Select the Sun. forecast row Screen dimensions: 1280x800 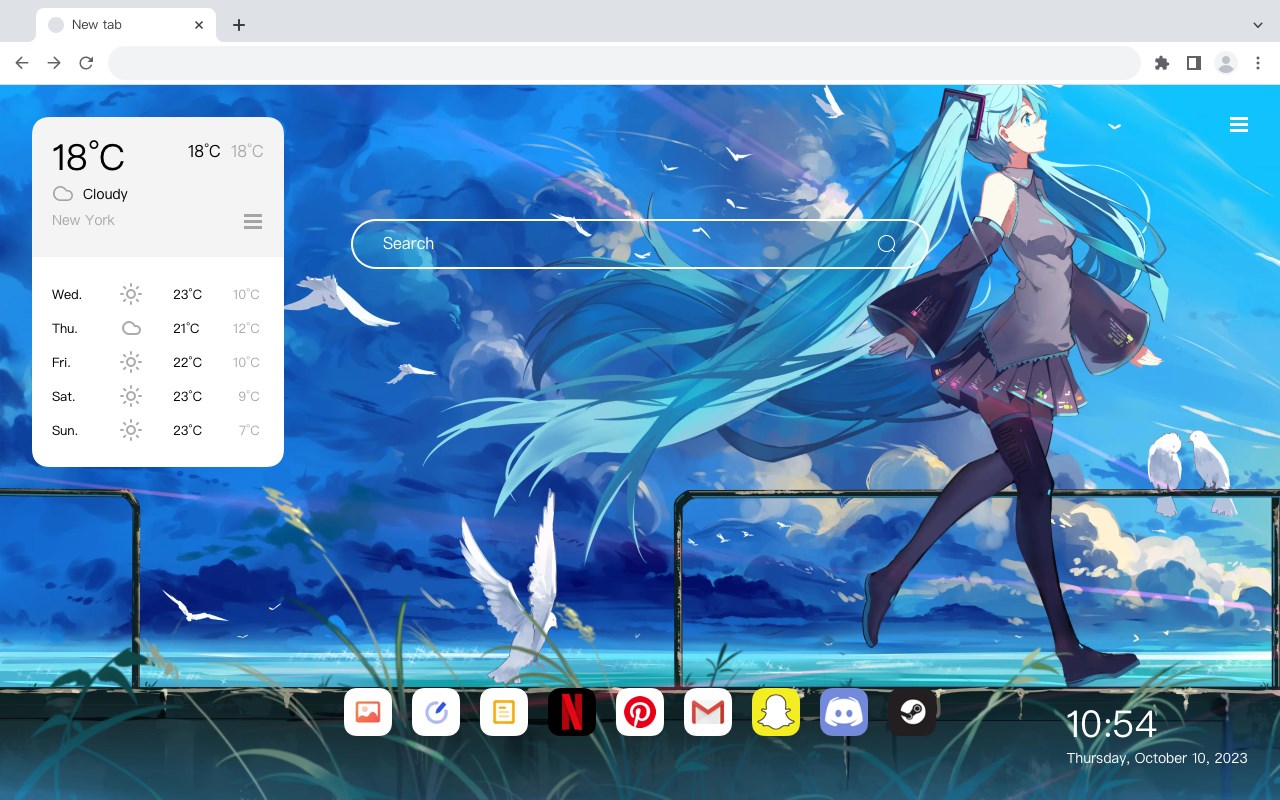[157, 430]
